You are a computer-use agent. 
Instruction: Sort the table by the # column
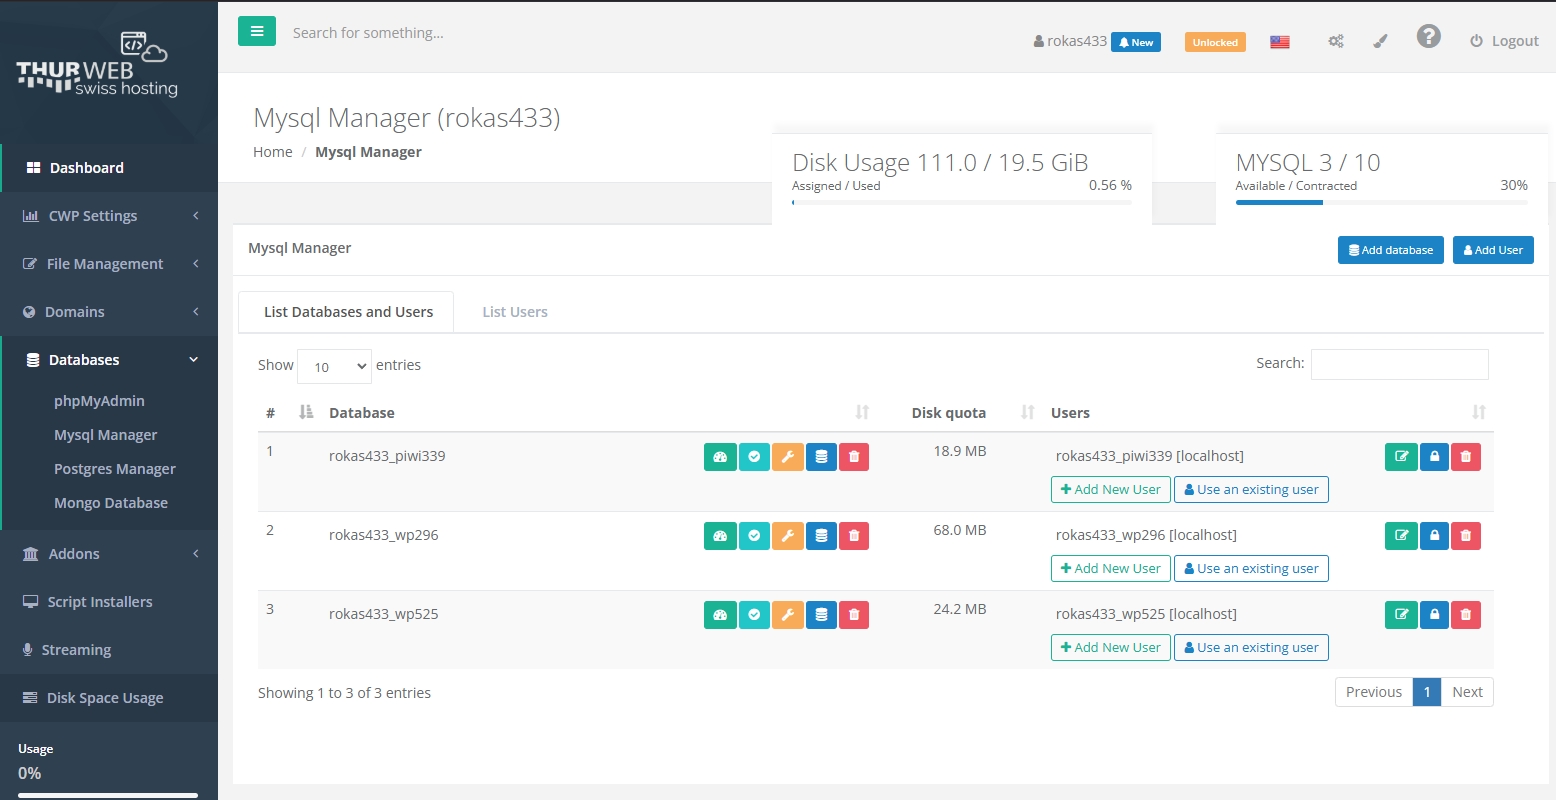click(289, 413)
